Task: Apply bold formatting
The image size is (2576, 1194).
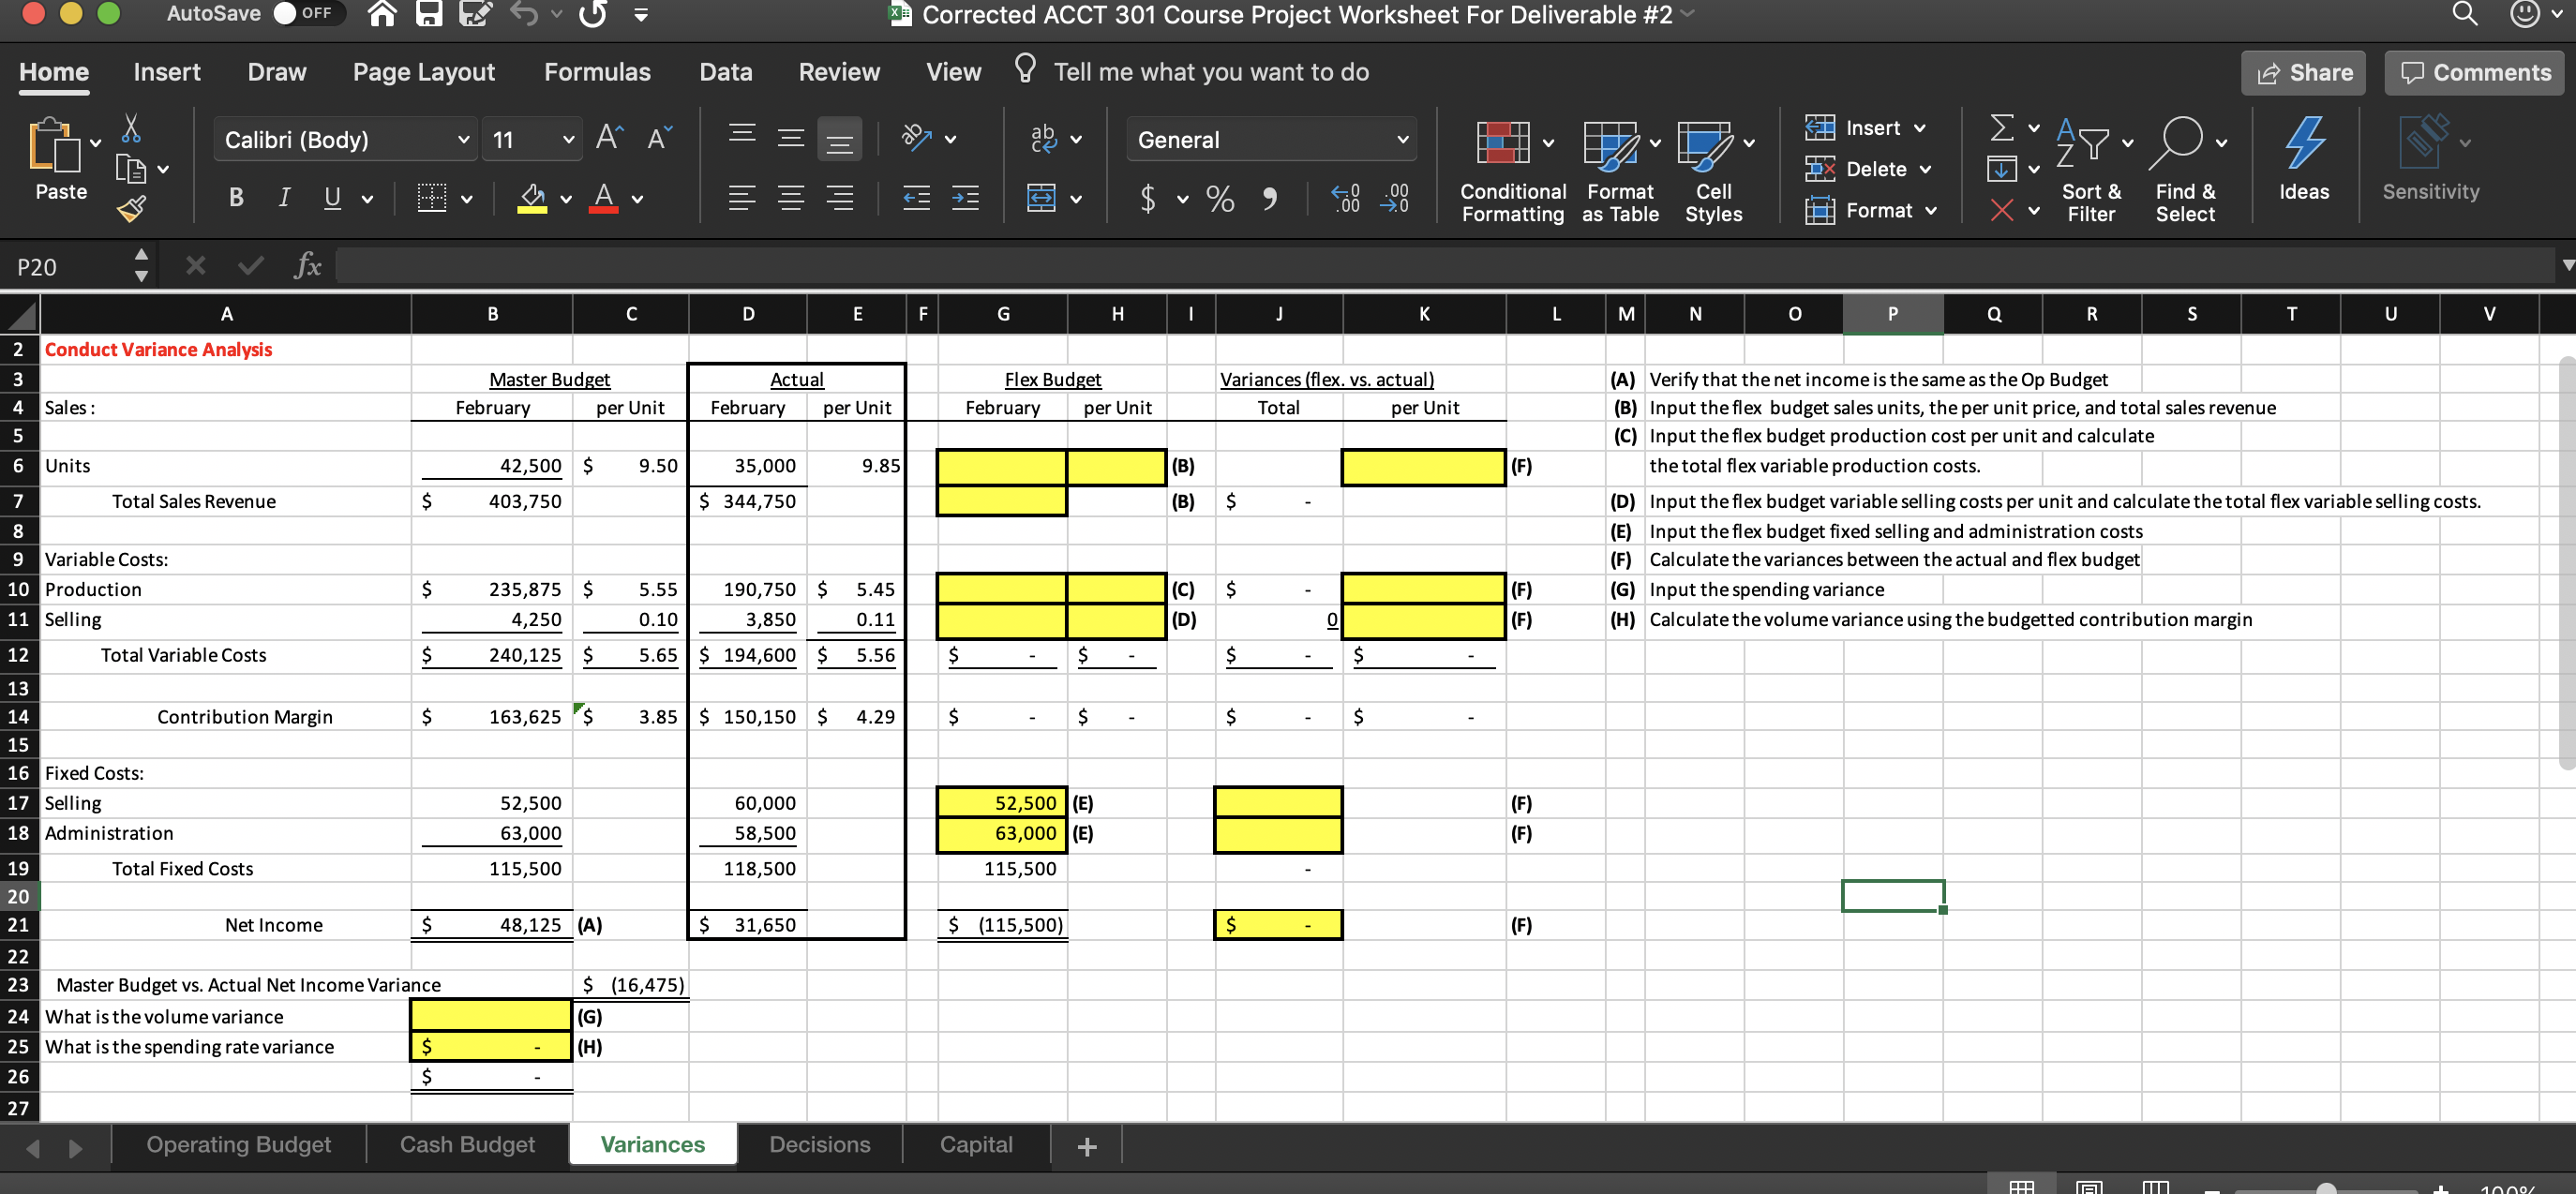Action: 236,197
